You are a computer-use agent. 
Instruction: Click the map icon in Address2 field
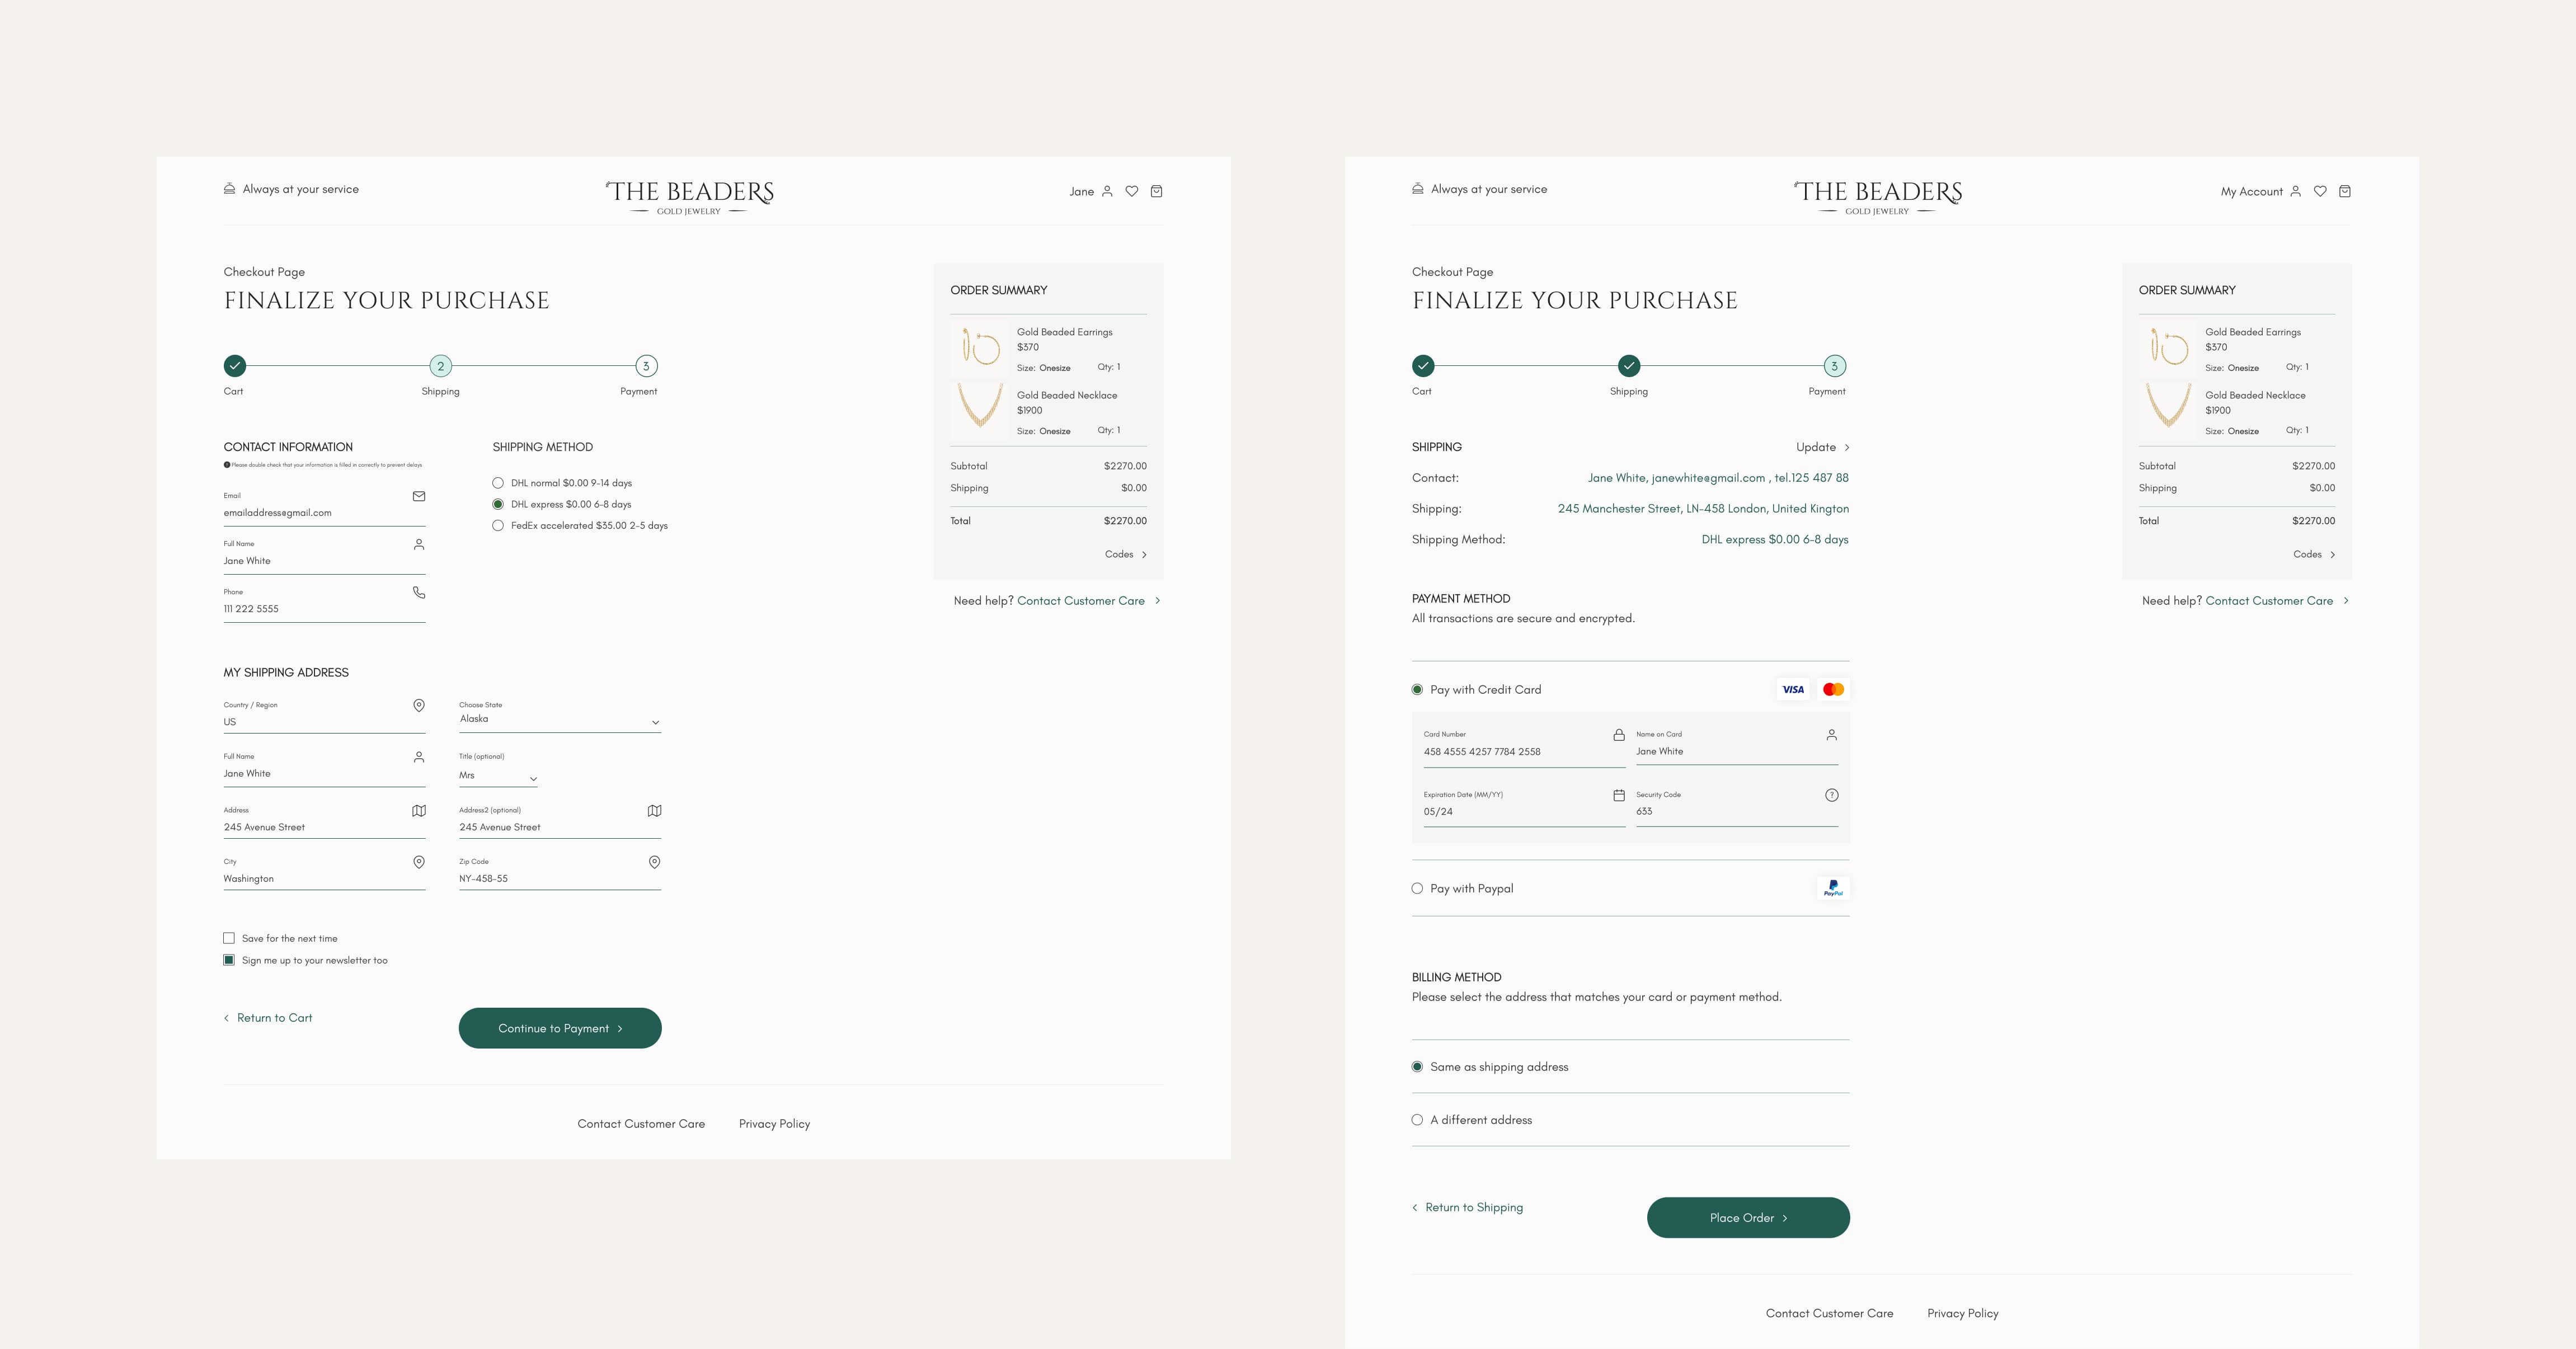pyautogui.click(x=654, y=810)
